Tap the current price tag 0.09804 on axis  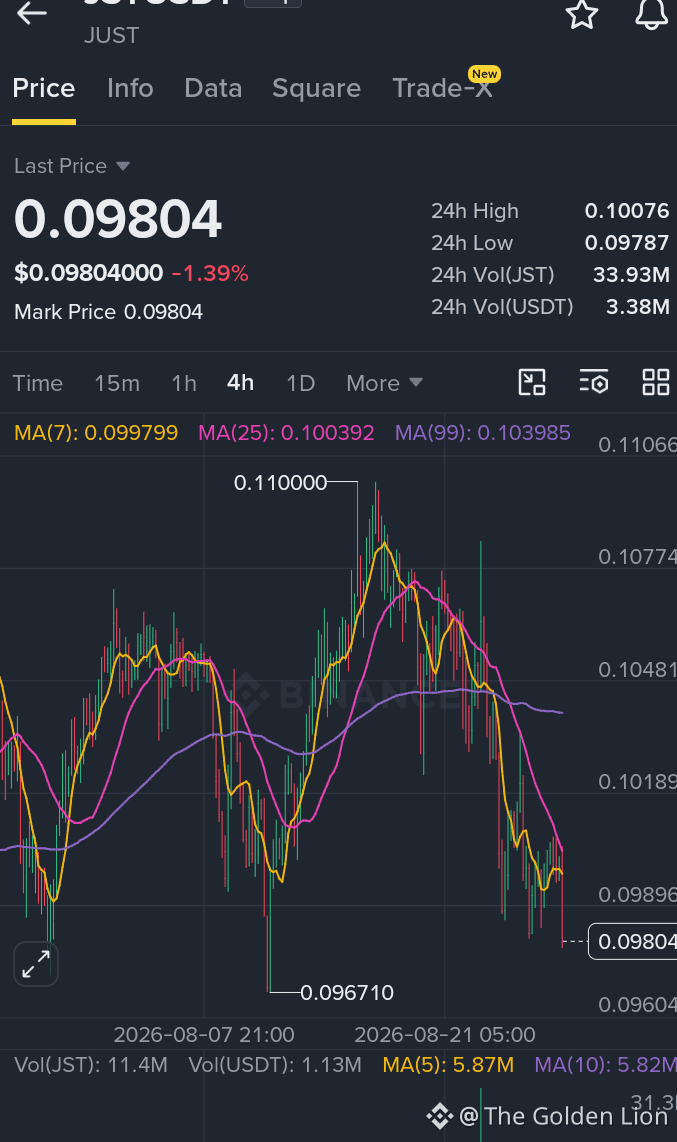[x=633, y=942]
